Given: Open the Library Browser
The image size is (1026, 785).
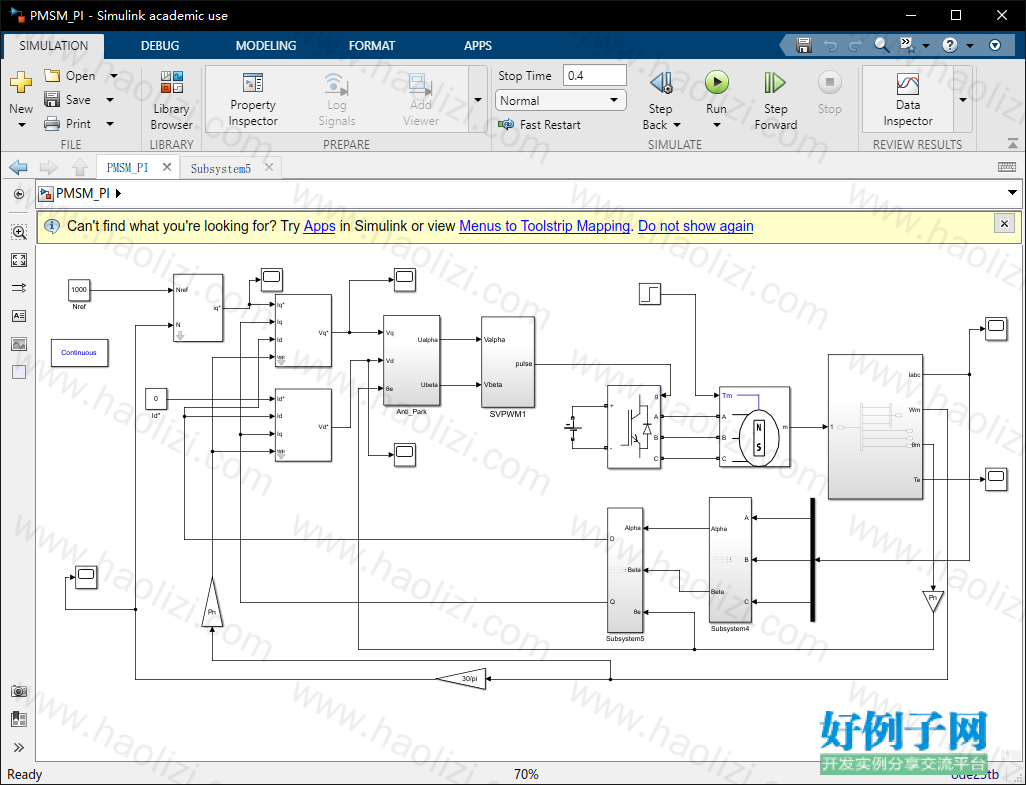Looking at the screenshot, I should point(171,99).
